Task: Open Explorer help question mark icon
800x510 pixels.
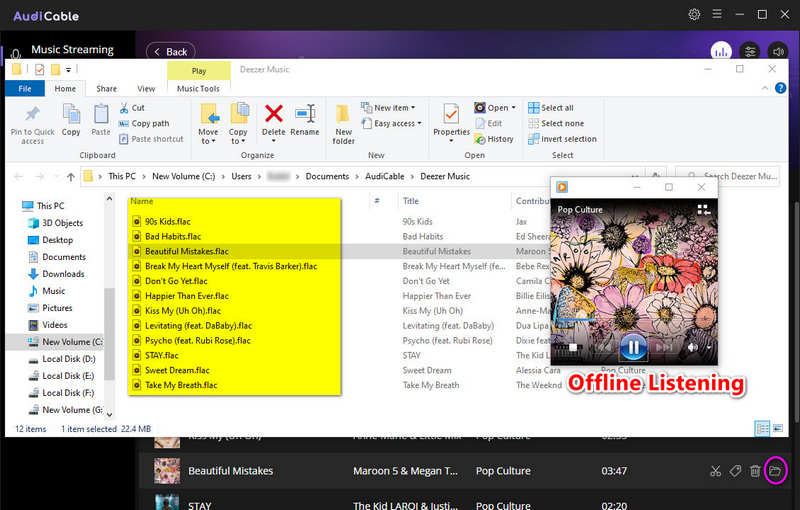Action: coord(780,88)
